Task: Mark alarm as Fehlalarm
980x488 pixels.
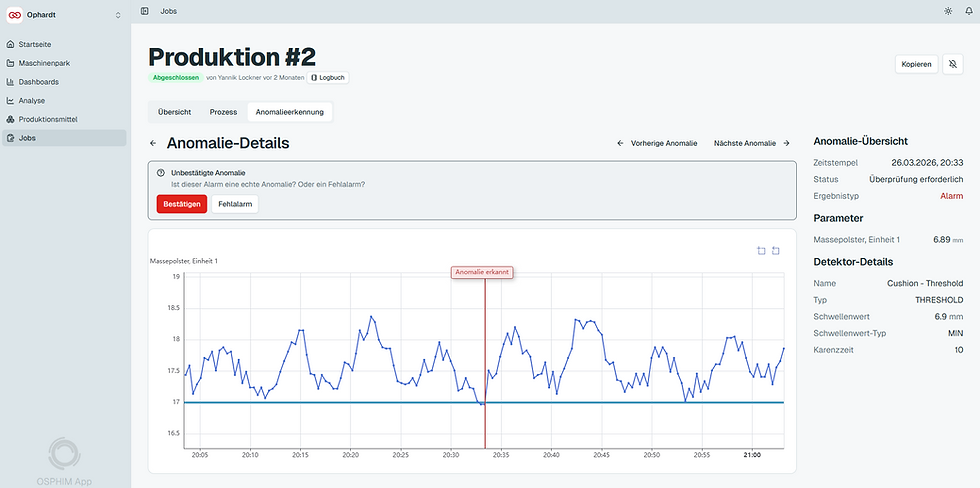Action: [235, 204]
